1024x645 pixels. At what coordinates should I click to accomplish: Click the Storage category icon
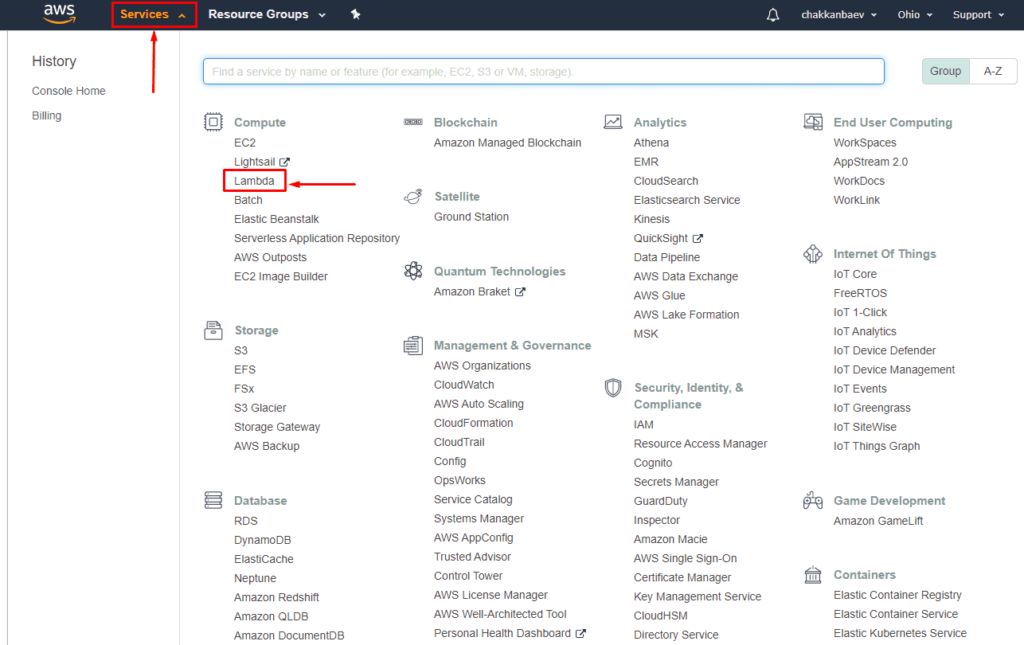pos(213,330)
